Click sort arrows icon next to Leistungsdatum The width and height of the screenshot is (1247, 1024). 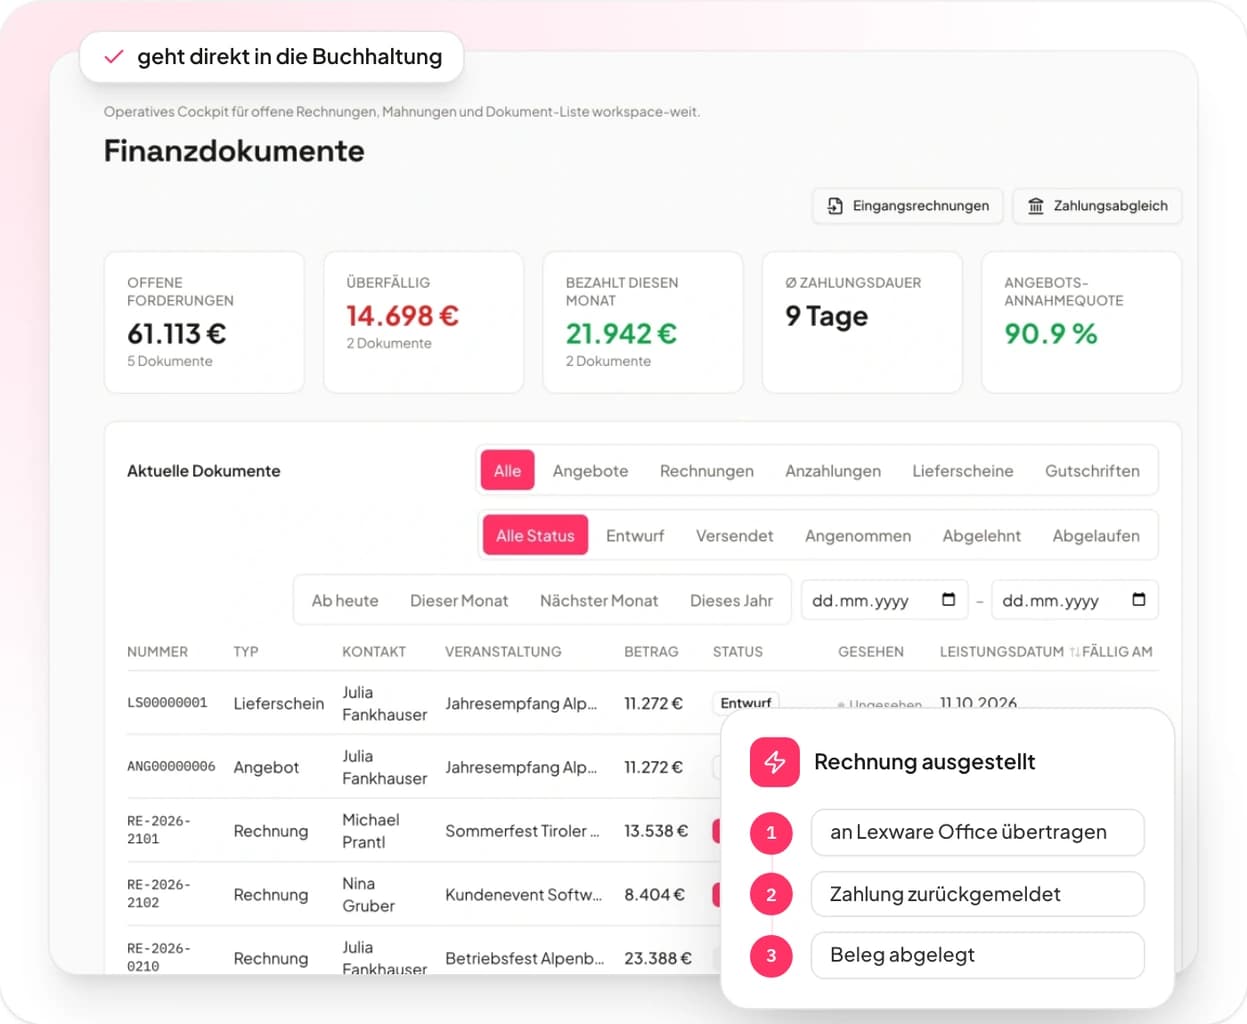click(x=1074, y=652)
